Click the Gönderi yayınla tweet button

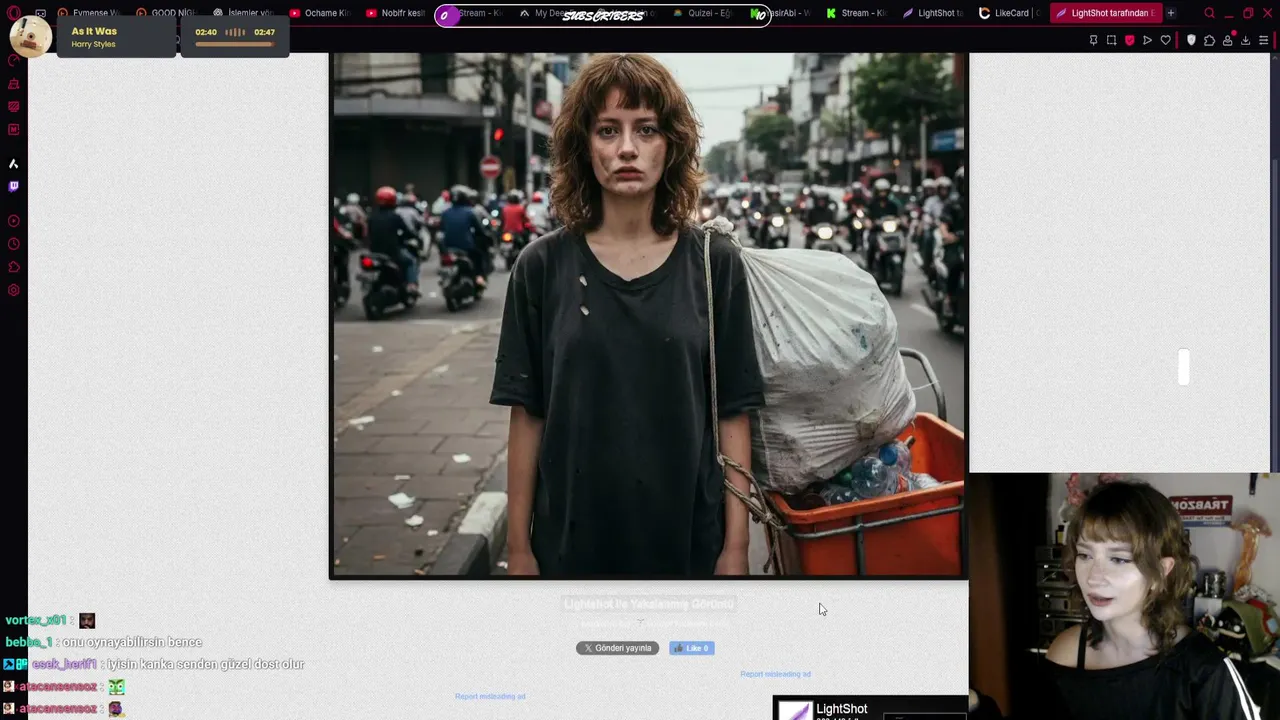click(617, 648)
